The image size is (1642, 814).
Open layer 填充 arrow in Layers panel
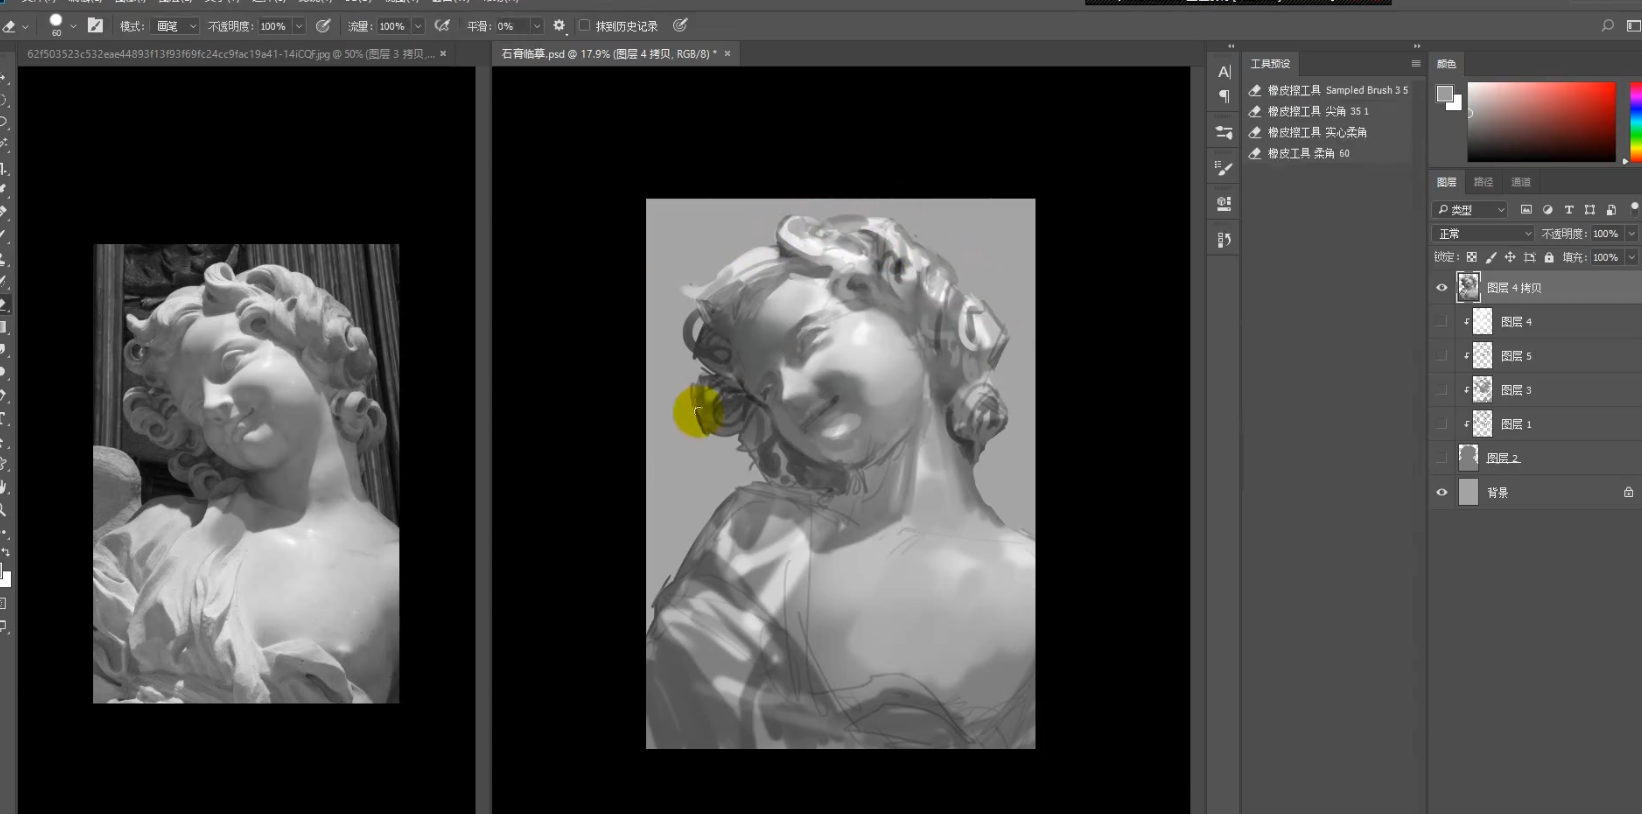pos(1632,257)
